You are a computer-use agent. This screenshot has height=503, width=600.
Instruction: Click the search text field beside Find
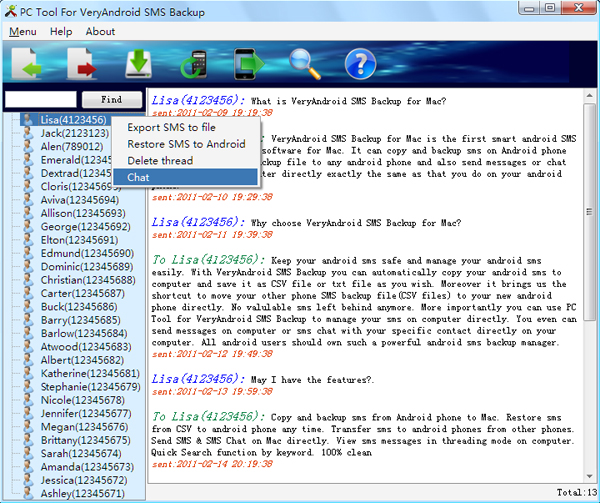point(41,100)
